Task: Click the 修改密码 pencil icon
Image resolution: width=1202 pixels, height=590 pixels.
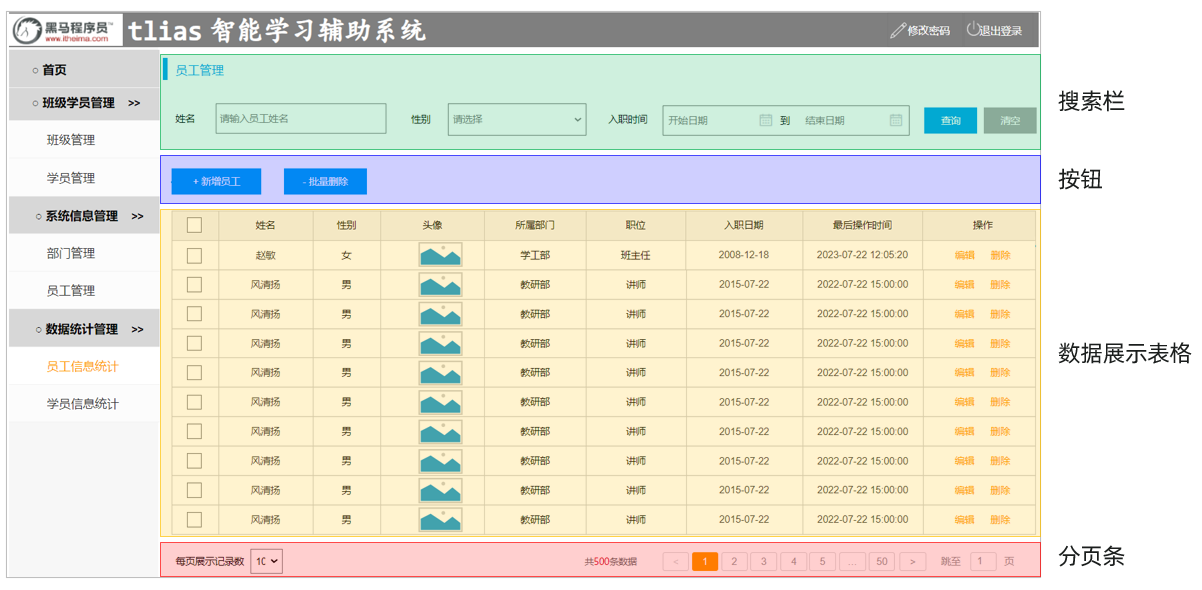Action: [897, 31]
